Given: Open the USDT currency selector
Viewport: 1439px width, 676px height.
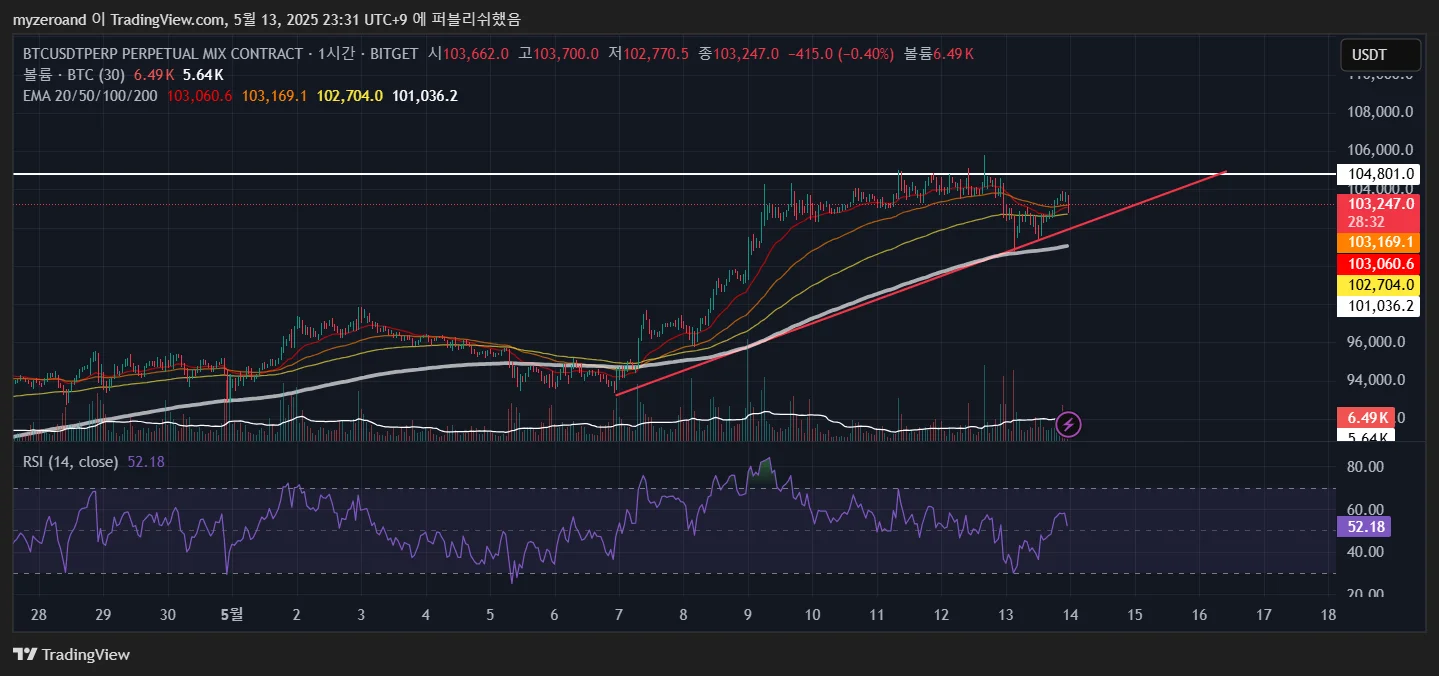Looking at the screenshot, I should point(1380,56).
